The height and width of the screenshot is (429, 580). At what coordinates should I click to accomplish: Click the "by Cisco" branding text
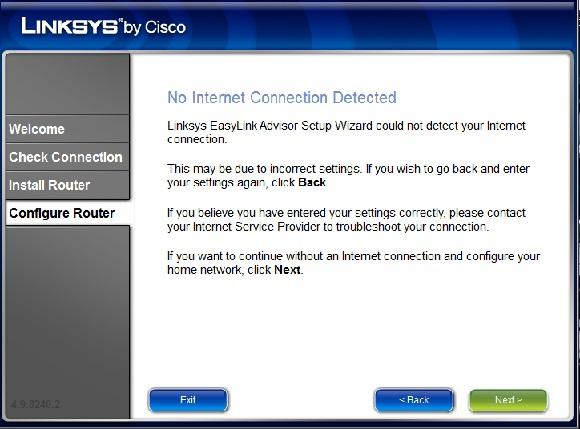point(154,27)
